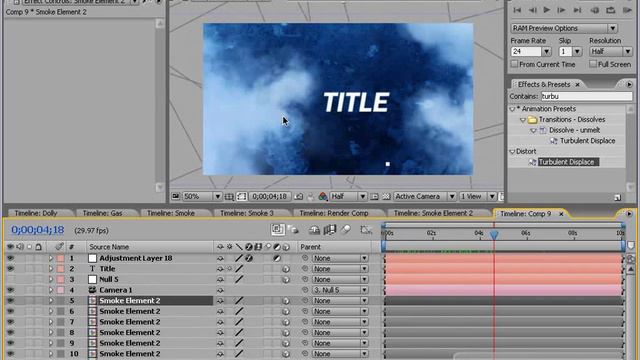Screen dimensions: 640x360
Task: Step back one frame in Time Controls
Action: point(532,10)
